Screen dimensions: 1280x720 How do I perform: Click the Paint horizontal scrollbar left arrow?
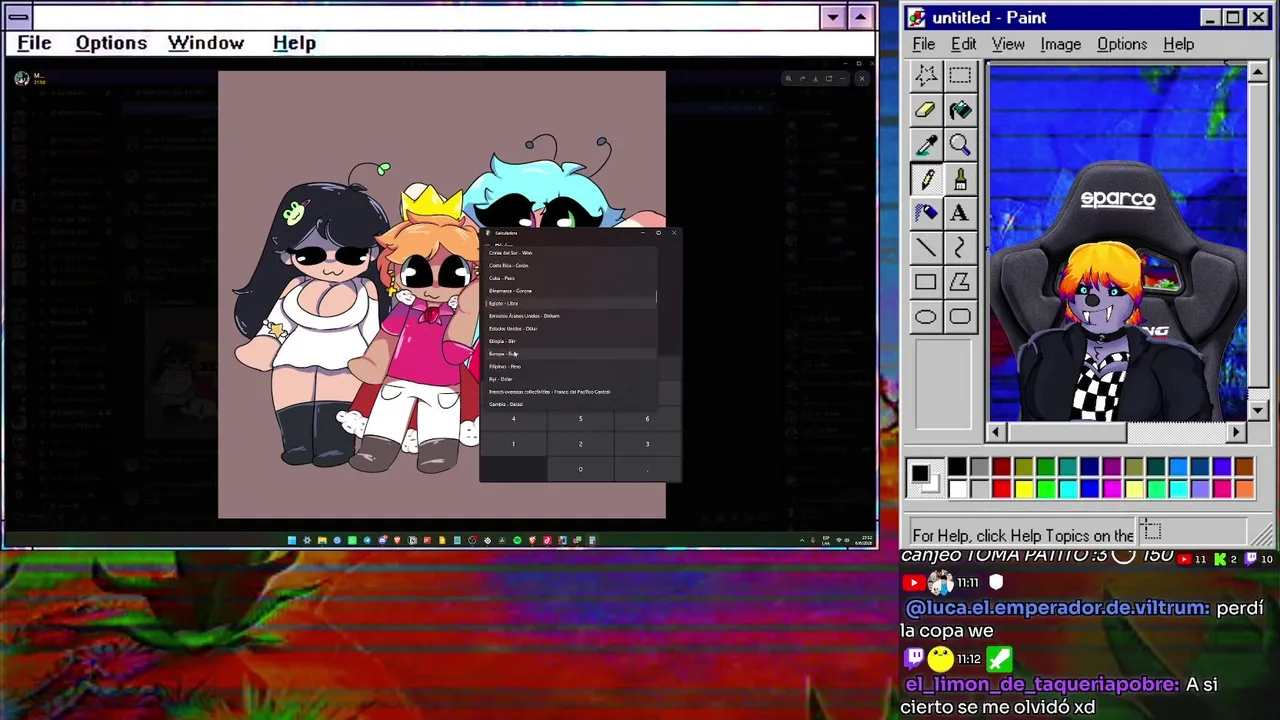pos(996,432)
